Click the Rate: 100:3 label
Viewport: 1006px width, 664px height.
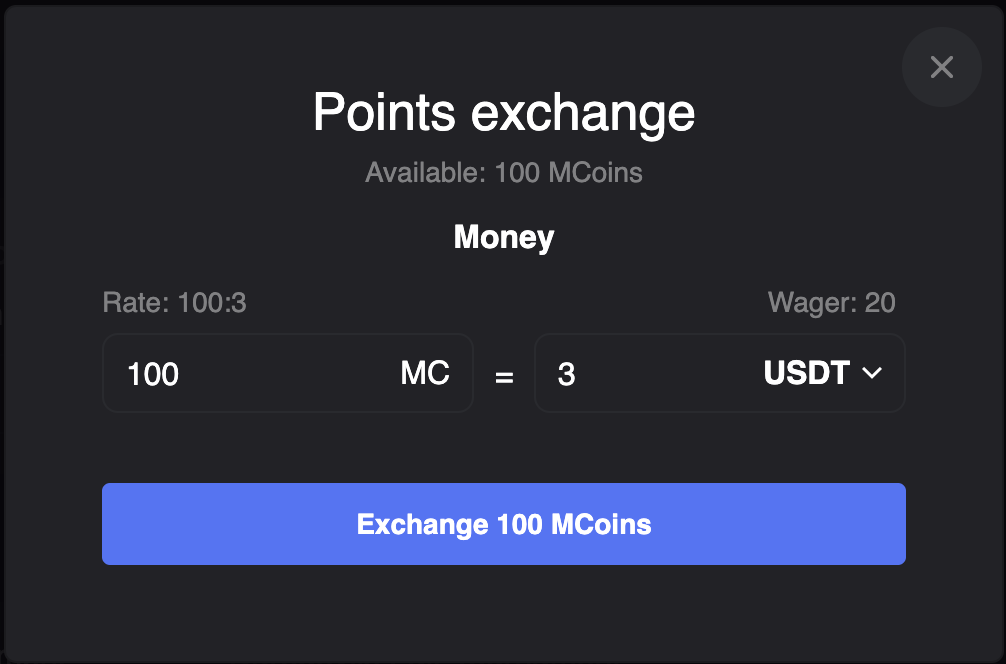[x=174, y=302]
